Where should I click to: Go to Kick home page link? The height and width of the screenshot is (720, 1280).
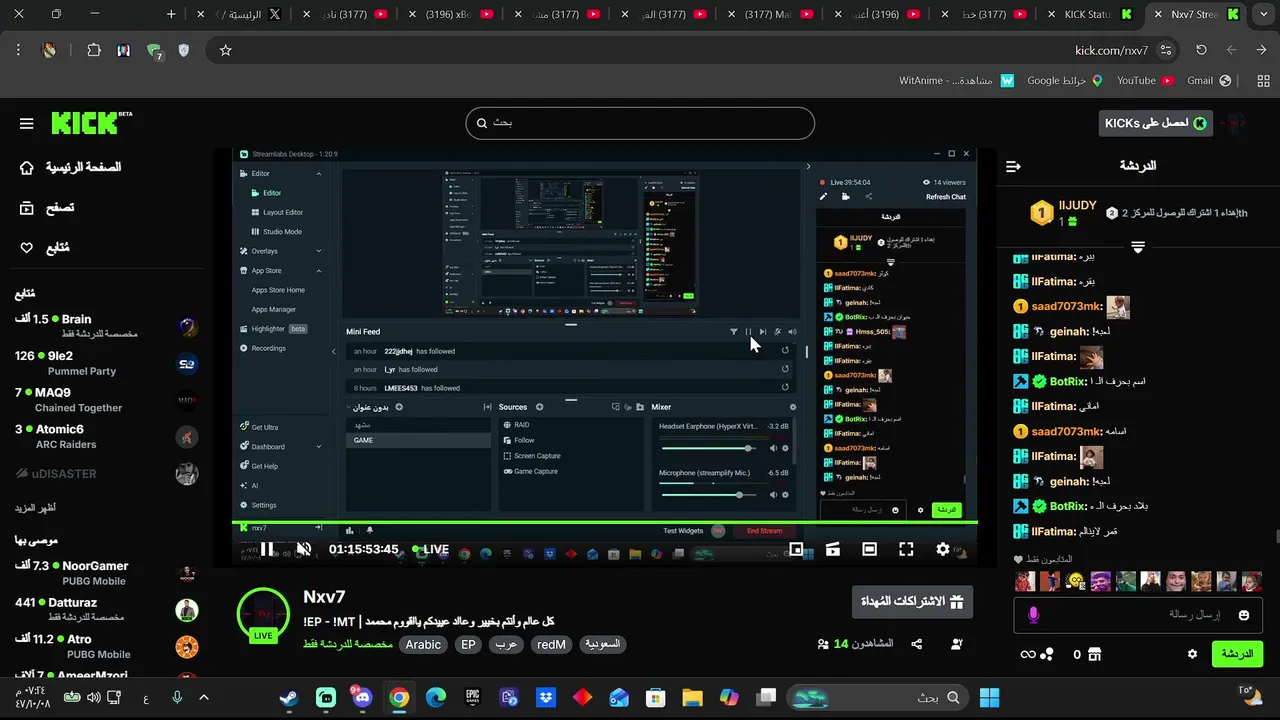pyautogui.click(x=70, y=167)
